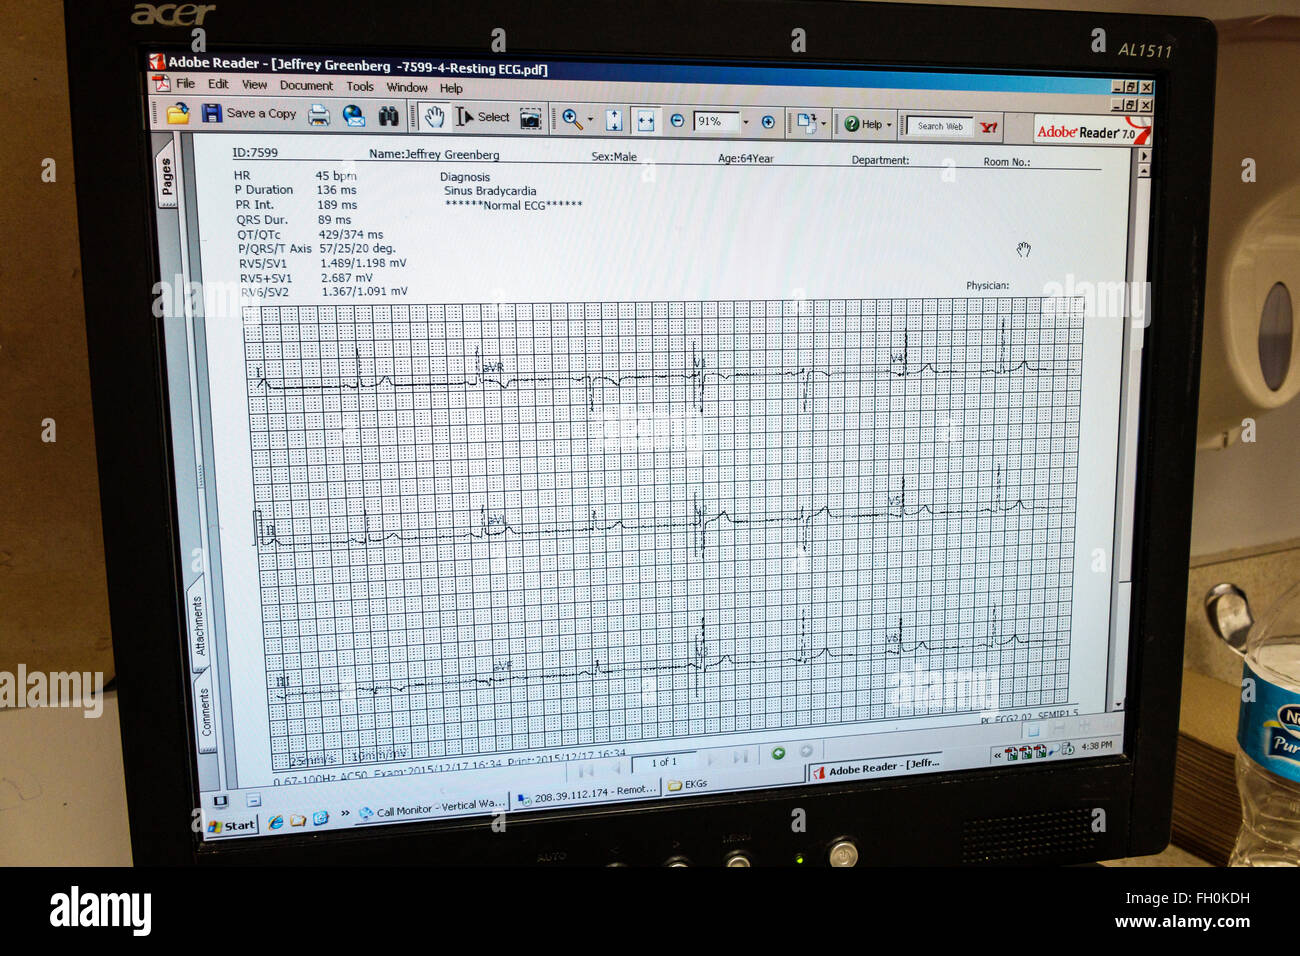Click the Search binoculars icon
The image size is (1300, 956).
[x=388, y=116]
